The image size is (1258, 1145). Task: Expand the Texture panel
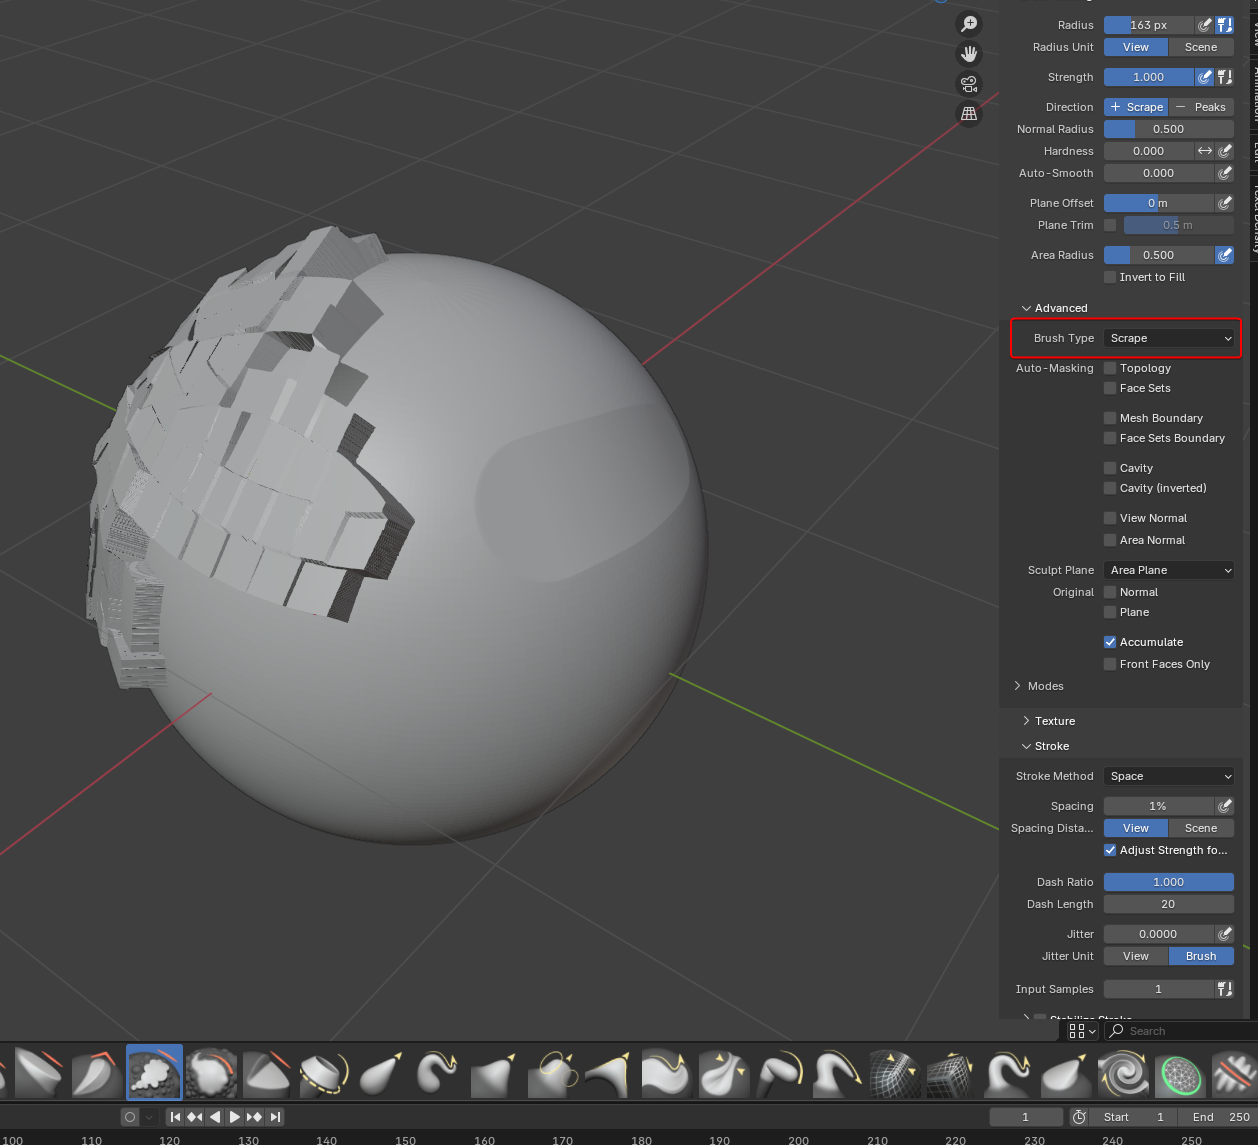1055,721
